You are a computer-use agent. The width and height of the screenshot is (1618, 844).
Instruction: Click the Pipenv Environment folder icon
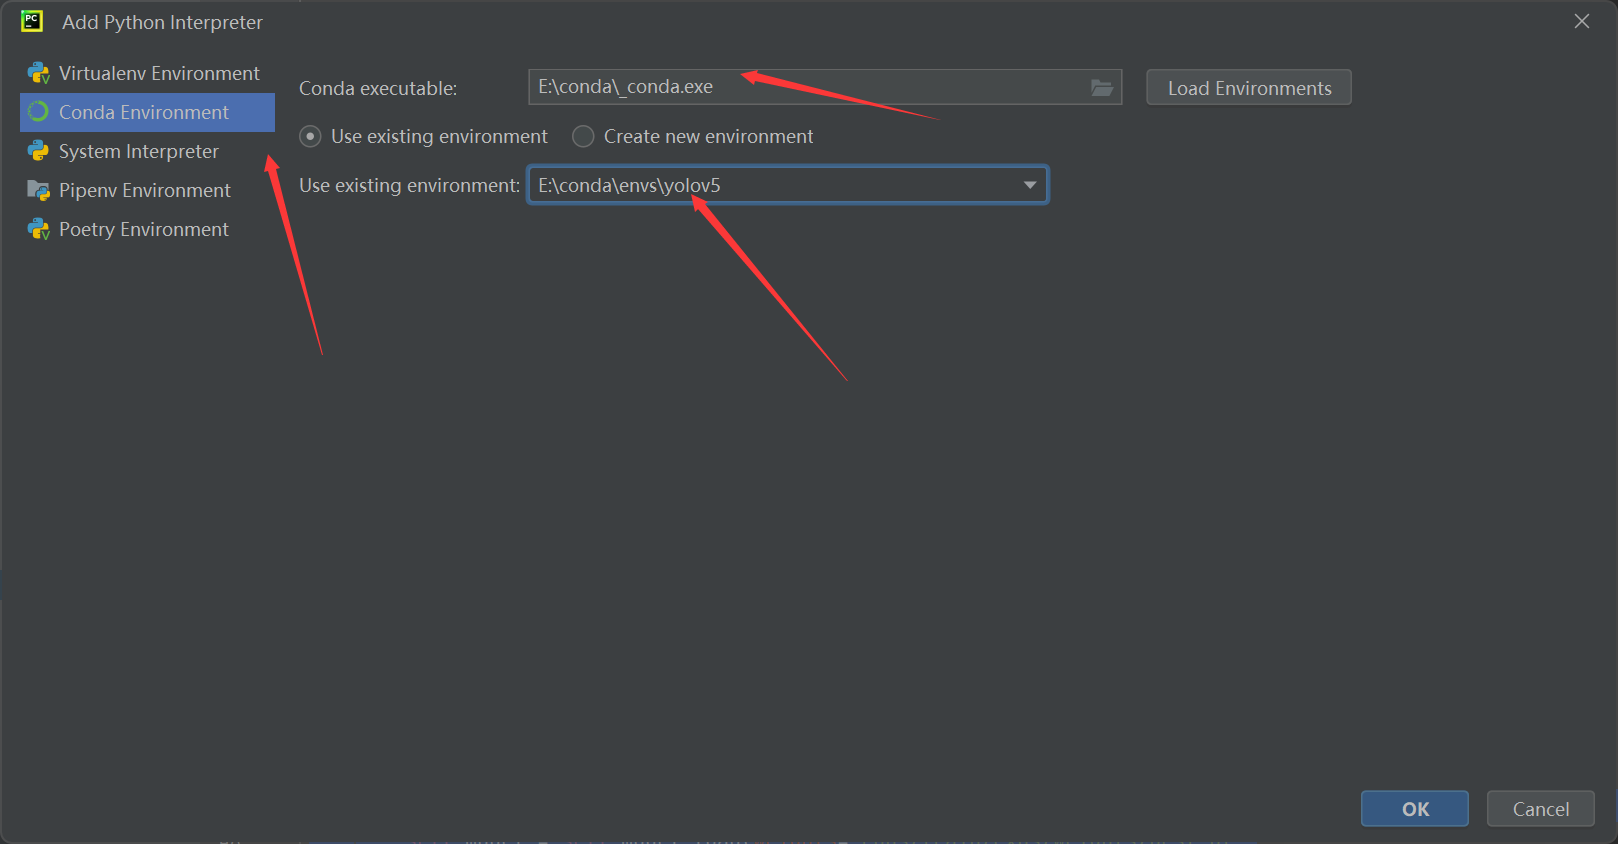click(39, 190)
